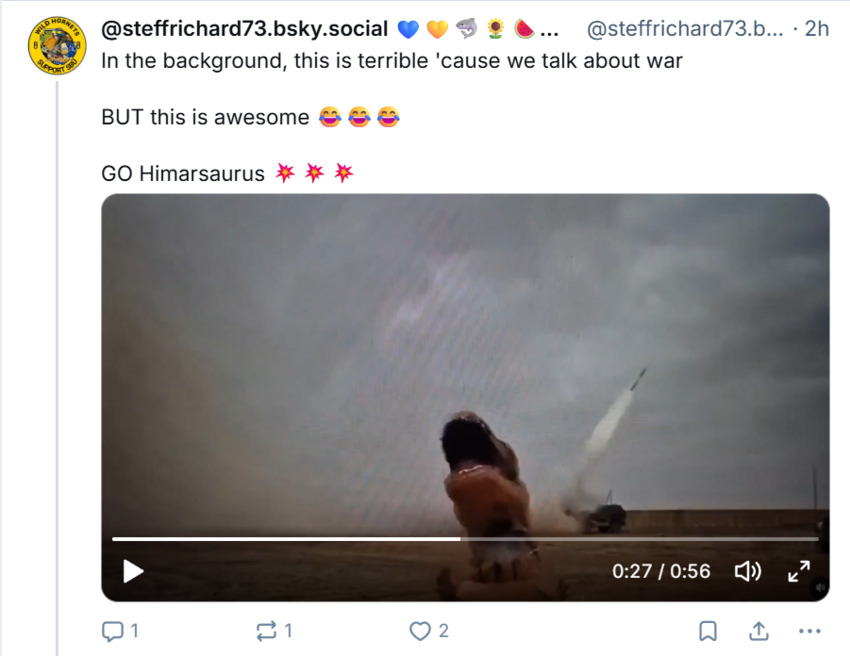Click the 0:27 / 0:56 time display

tap(661, 571)
